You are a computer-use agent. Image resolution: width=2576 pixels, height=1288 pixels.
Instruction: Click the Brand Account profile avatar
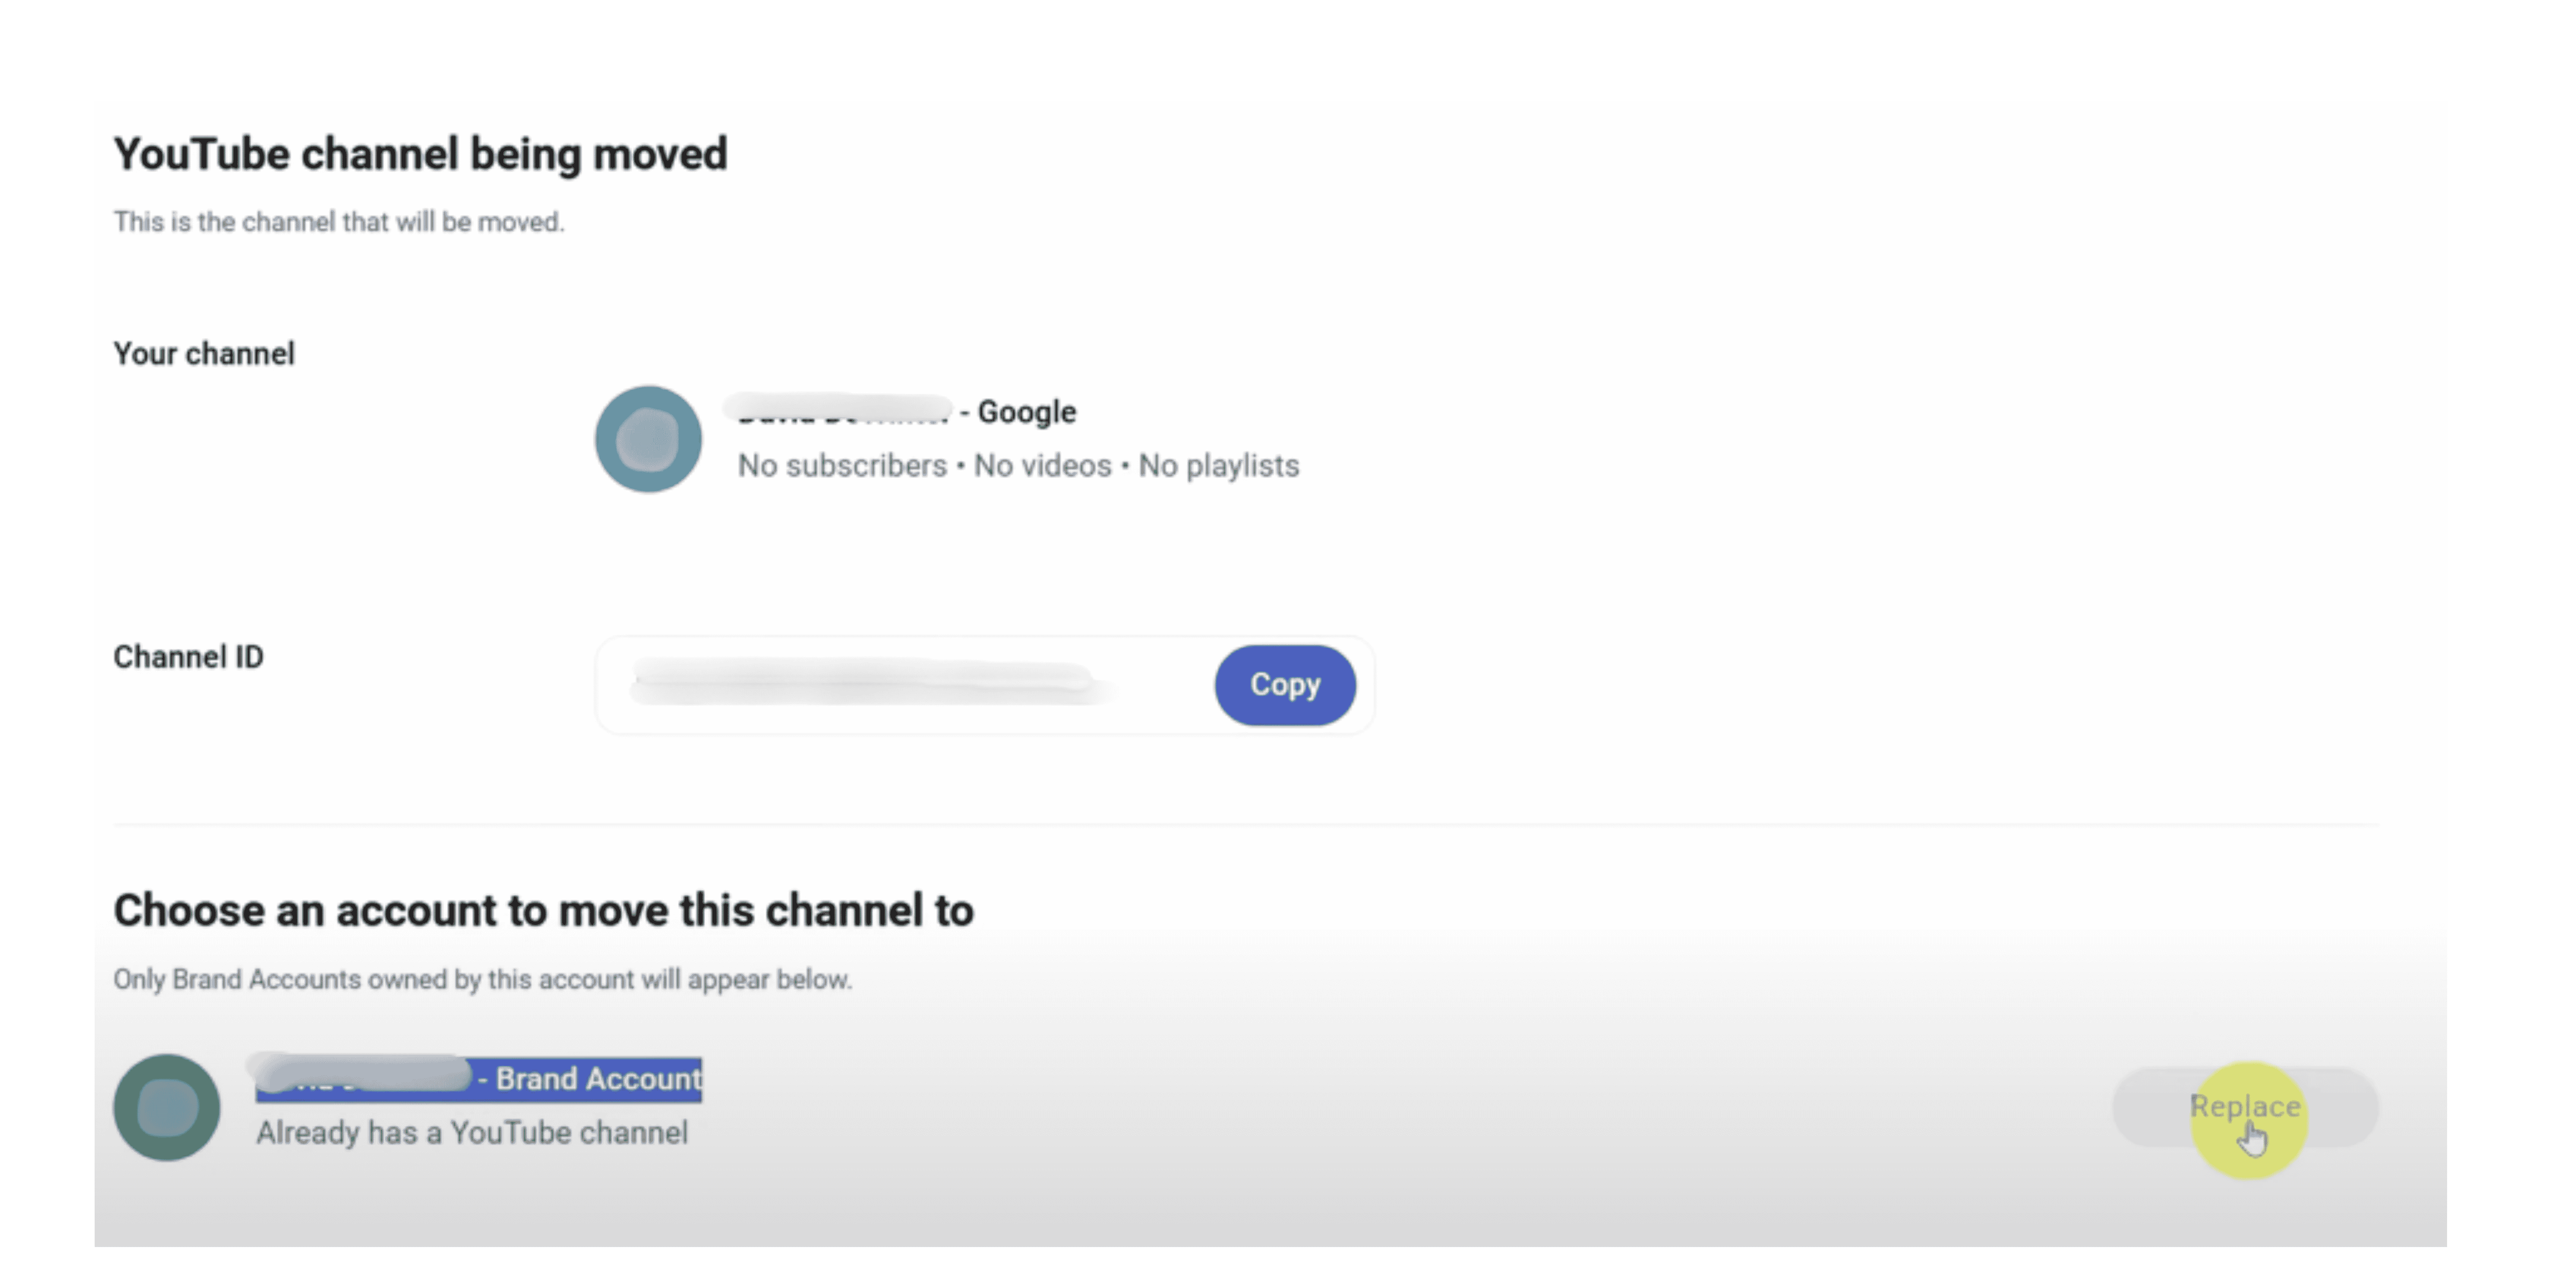(167, 1107)
